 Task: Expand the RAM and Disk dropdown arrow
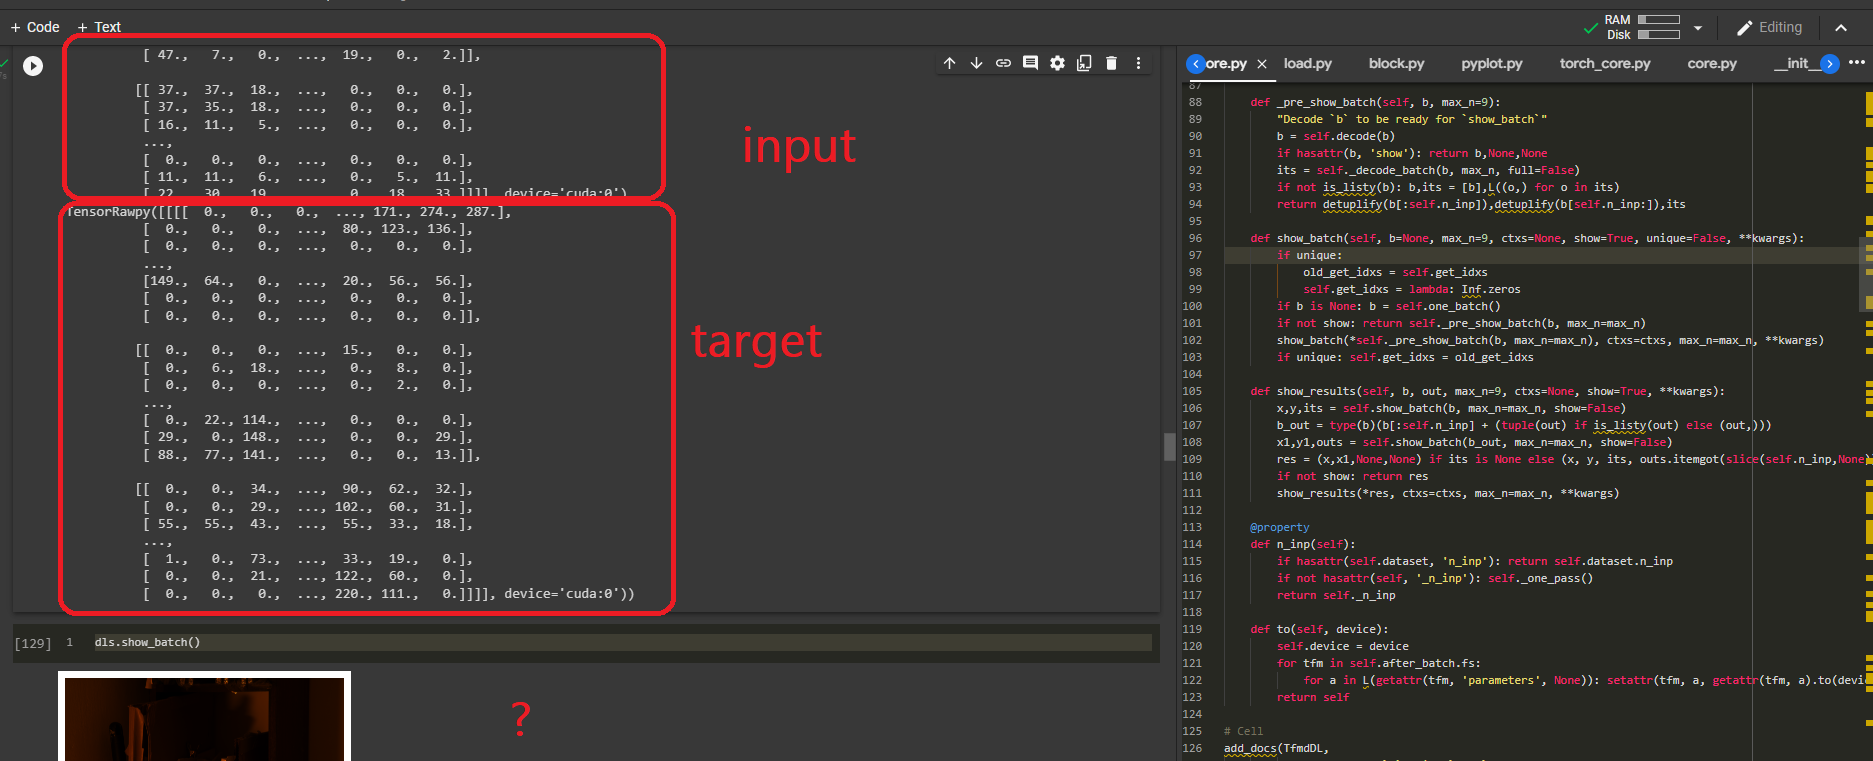(1698, 28)
